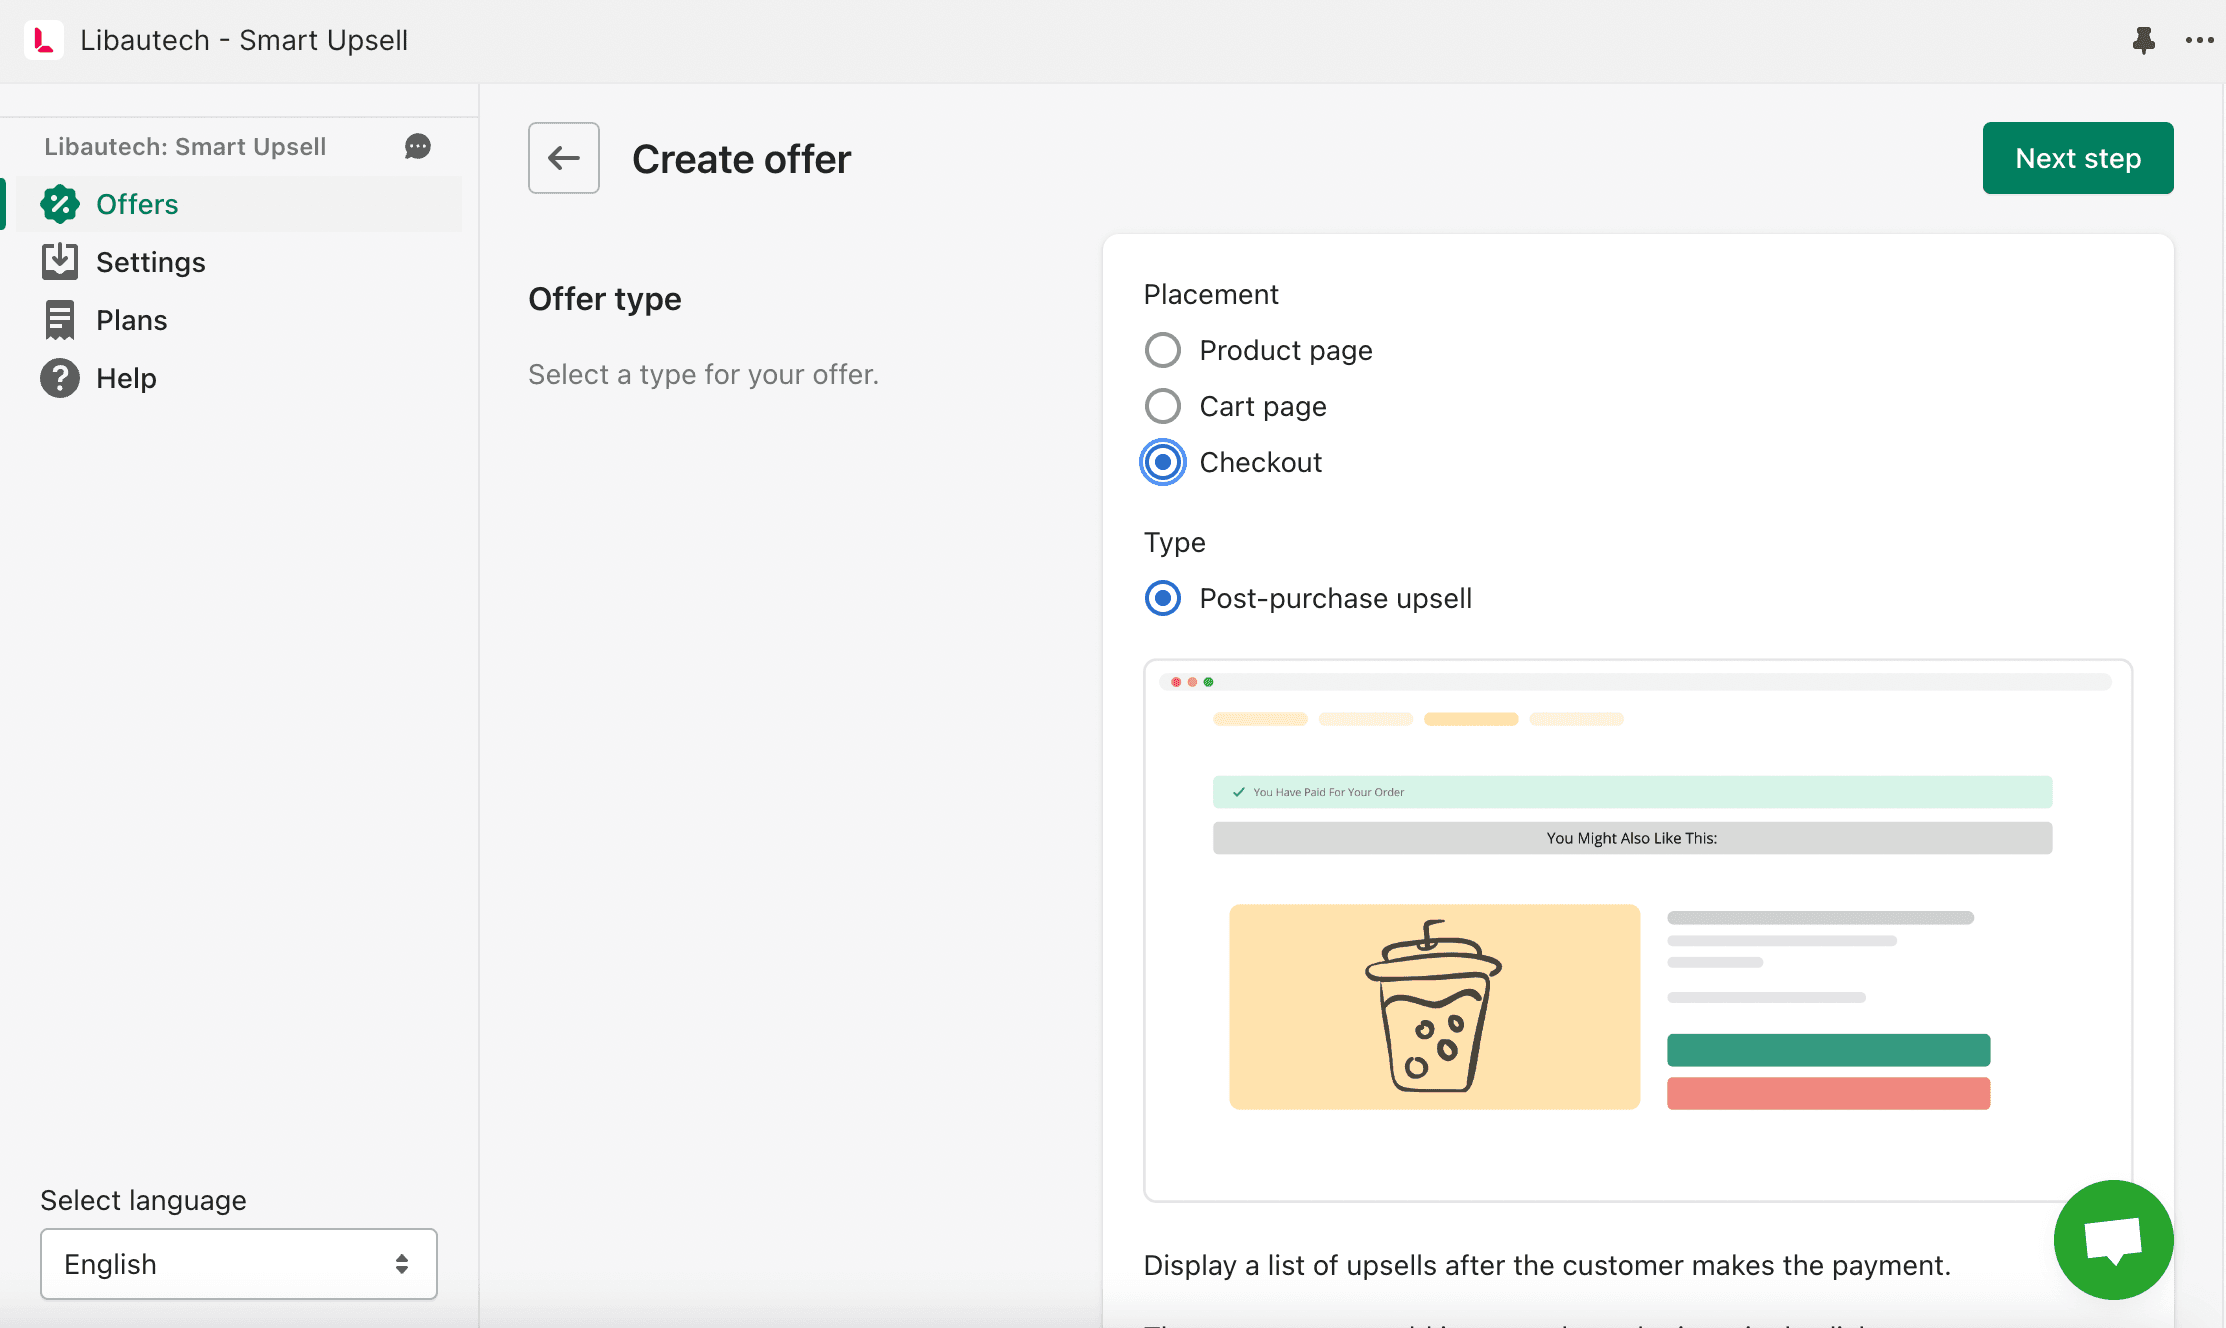Click the 'Create offer' page heading
2226x1328 pixels.
[742, 159]
